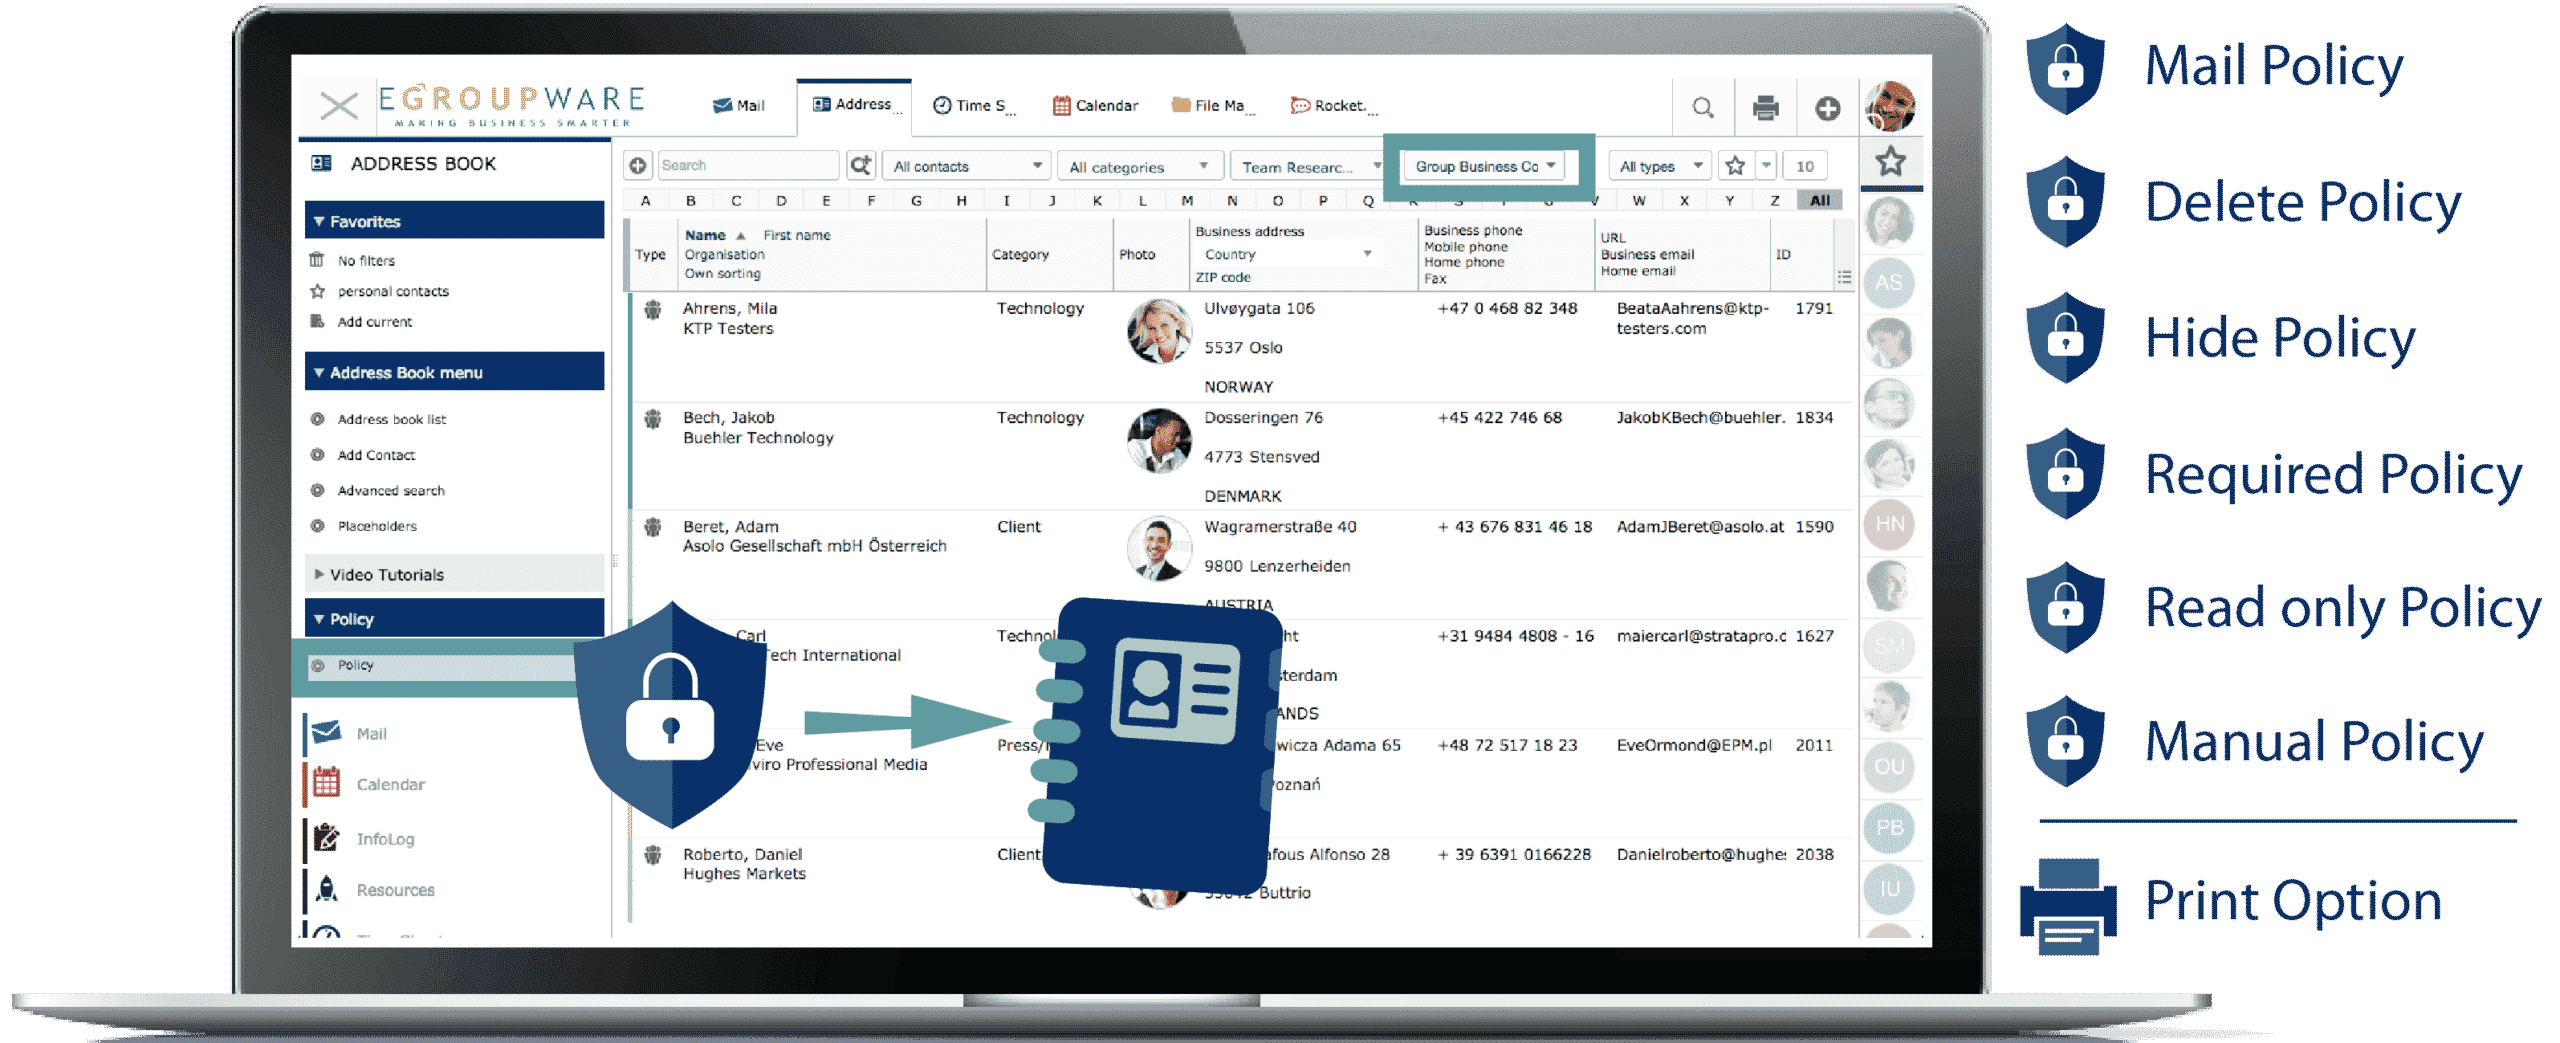Open the File Manager tab

click(x=1211, y=106)
